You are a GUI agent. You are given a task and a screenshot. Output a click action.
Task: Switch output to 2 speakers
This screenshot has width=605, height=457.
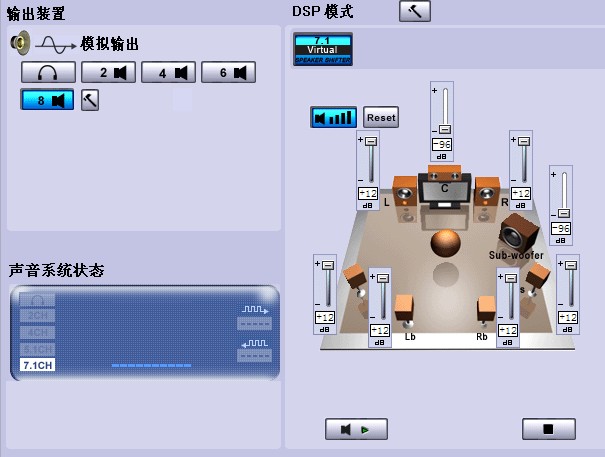click(x=108, y=72)
